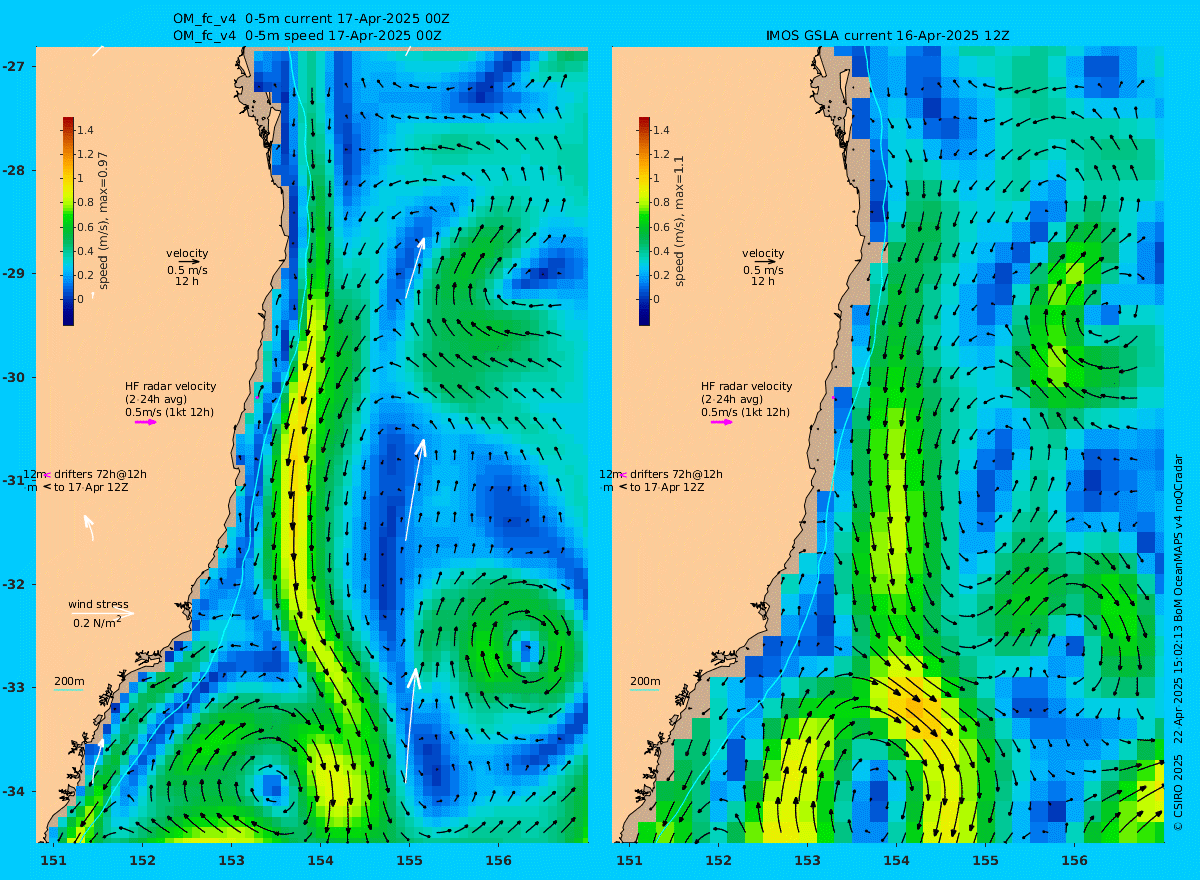Click the 1.4 tick on OM_fc_v4 color bar
The image size is (1200, 880).
(86, 130)
